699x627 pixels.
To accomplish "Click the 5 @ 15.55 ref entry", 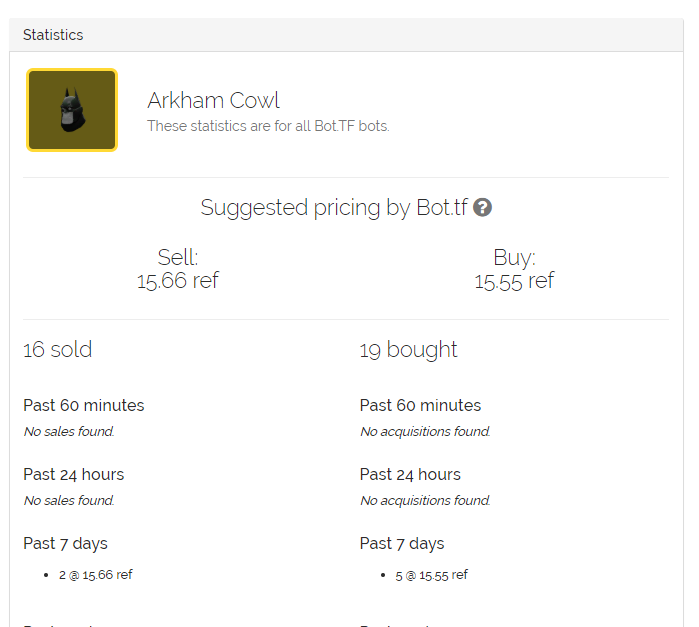I will pos(431,575).
